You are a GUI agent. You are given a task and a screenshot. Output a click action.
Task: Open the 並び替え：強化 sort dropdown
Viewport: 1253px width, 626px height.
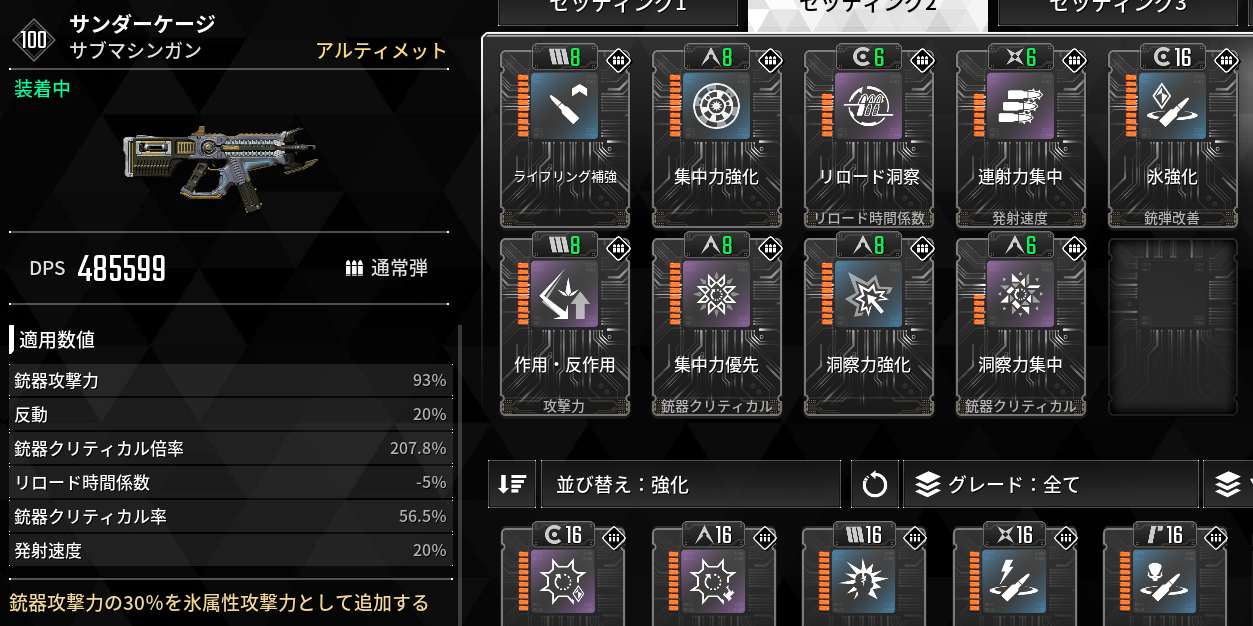(690, 485)
